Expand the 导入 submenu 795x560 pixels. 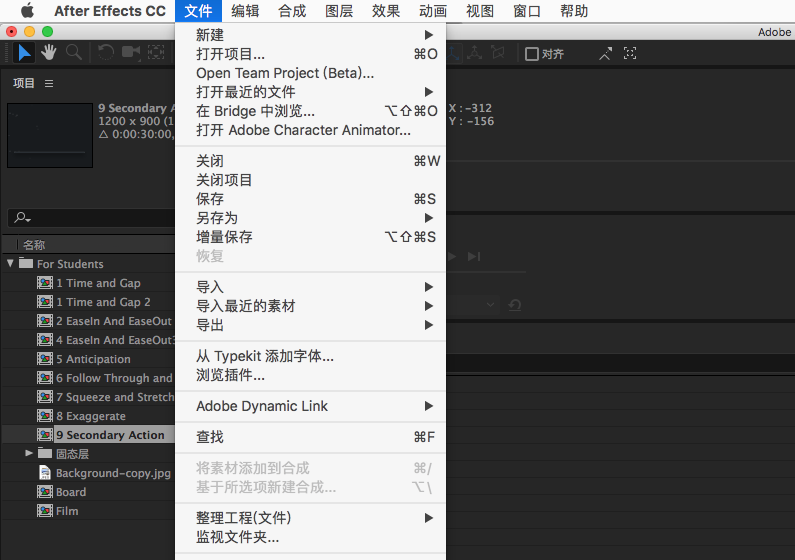coord(310,287)
